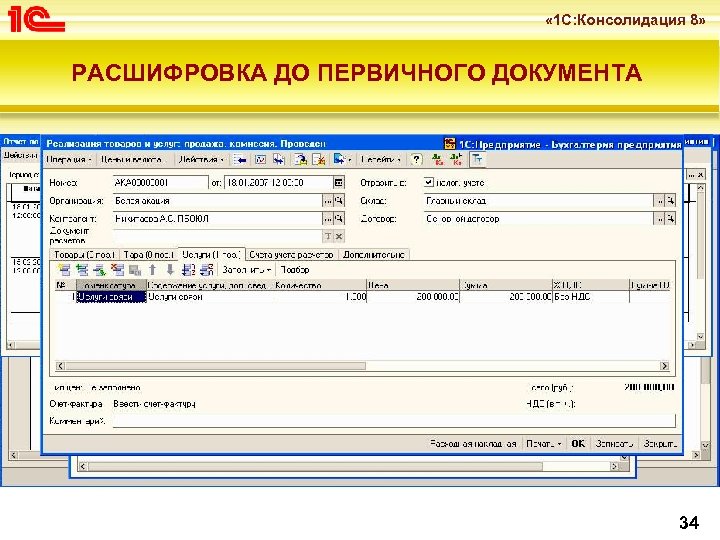This screenshot has width=720, height=540.
Task: Open the Склад field magnifier icon
Action: pos(670,201)
